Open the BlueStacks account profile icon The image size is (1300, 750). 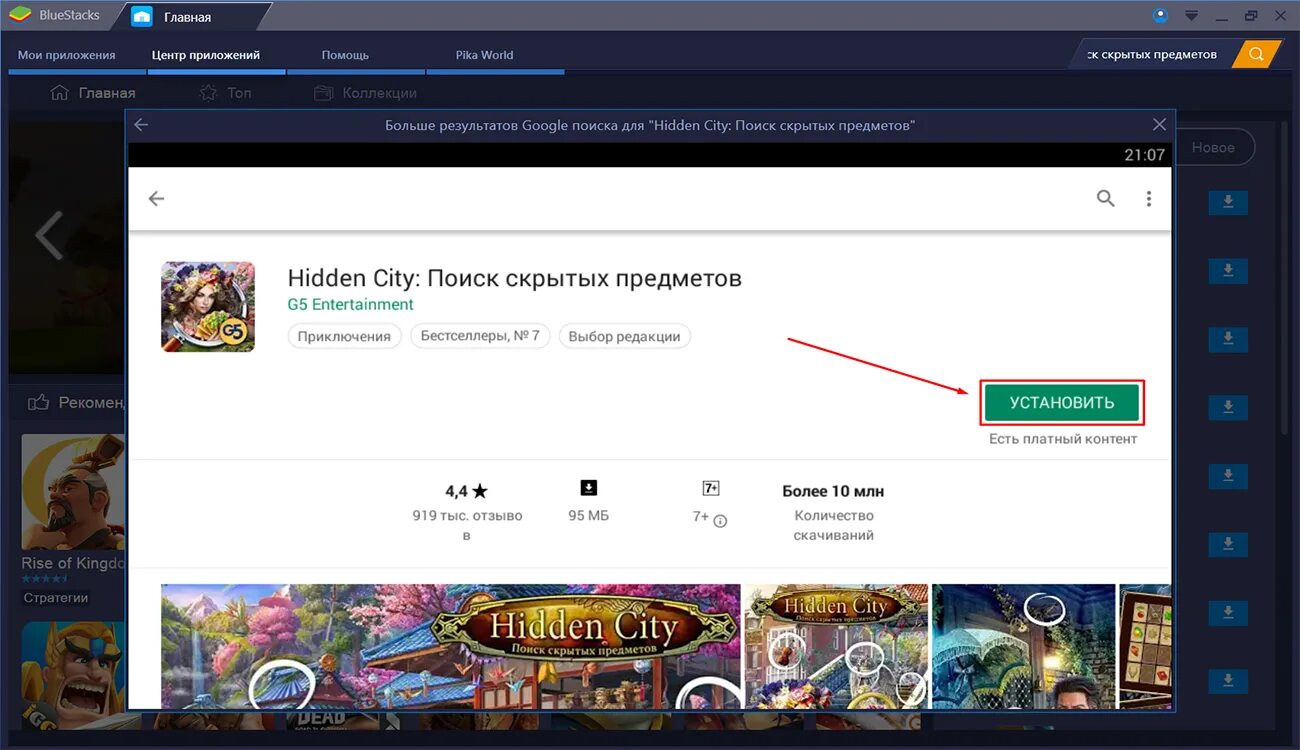1160,16
